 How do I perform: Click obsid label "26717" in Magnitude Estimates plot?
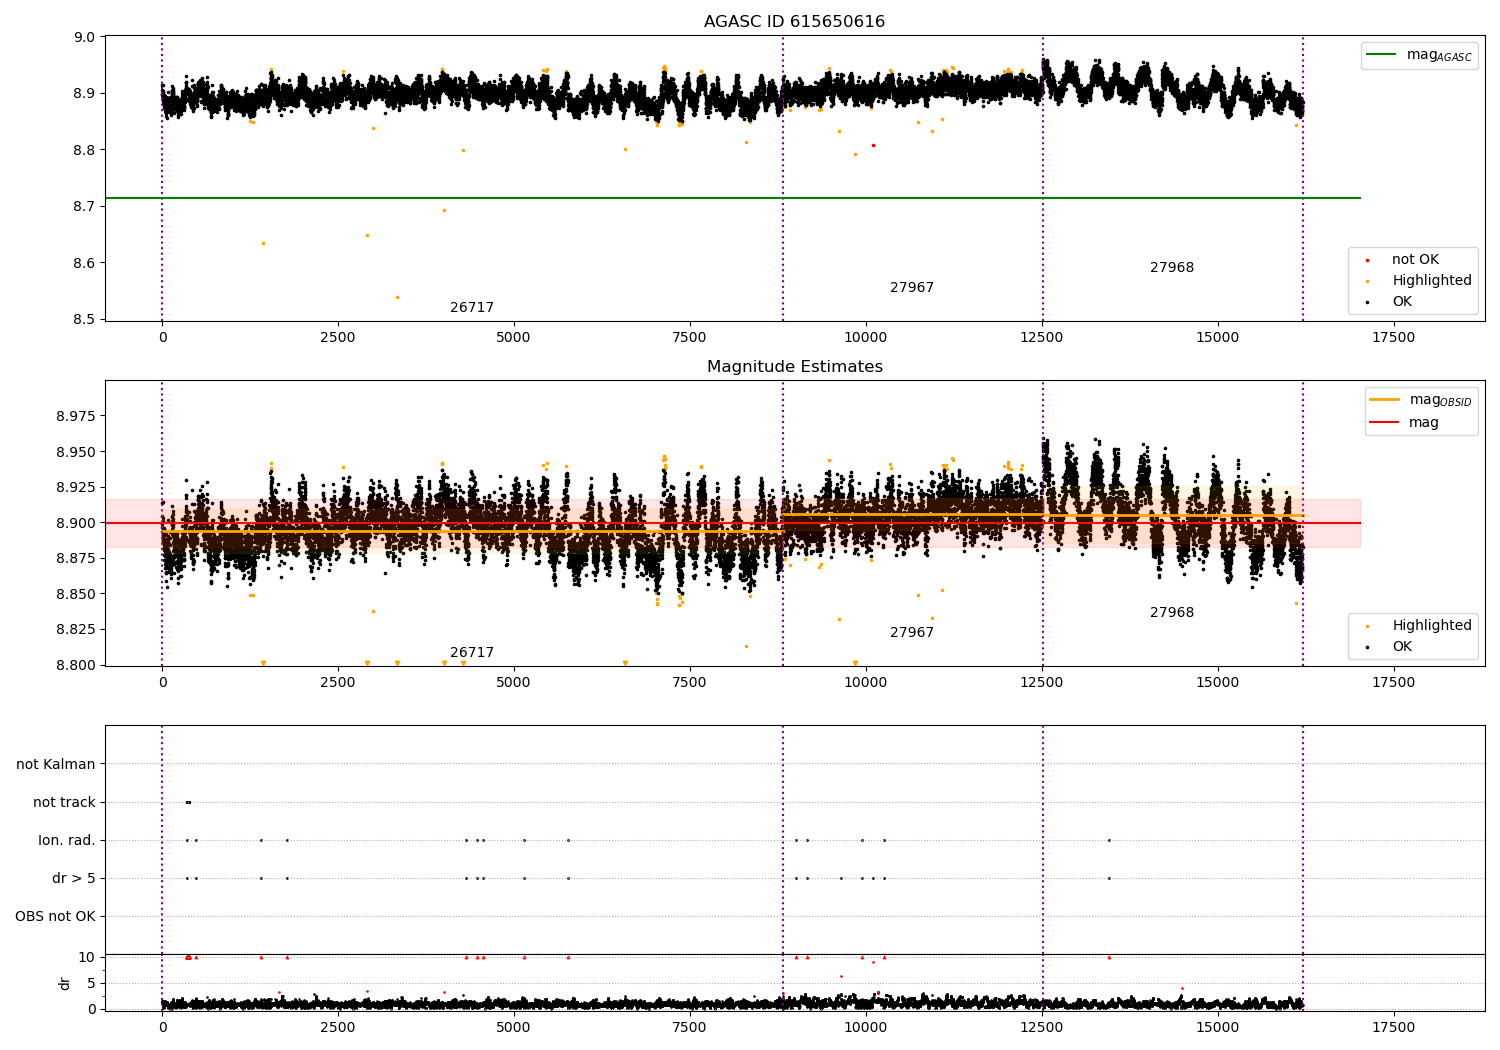point(472,653)
